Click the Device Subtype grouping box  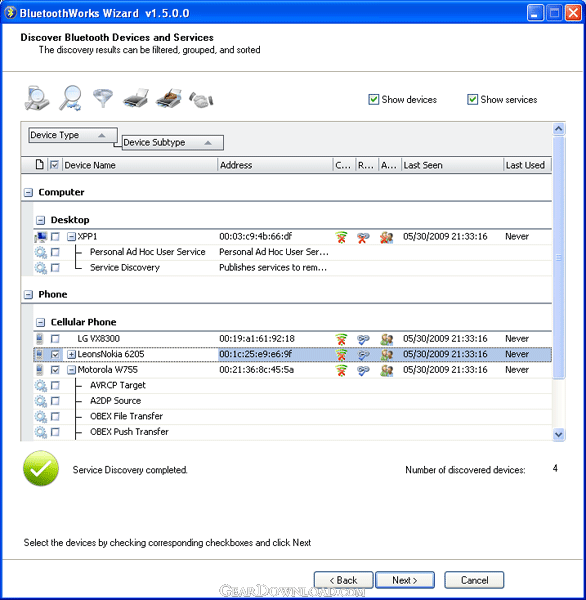[x=173, y=143]
